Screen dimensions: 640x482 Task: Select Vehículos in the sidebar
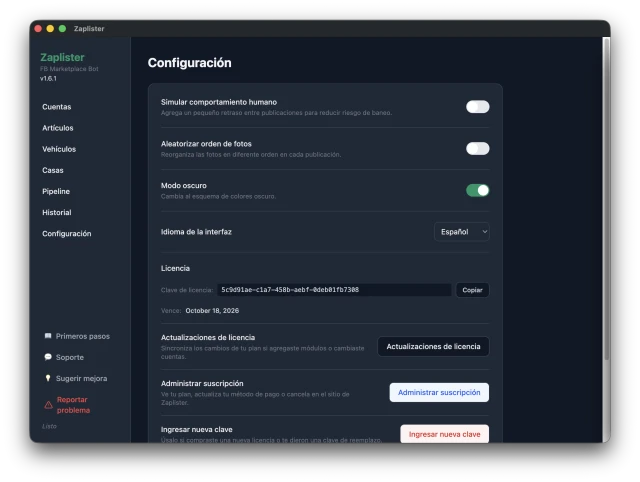(59, 149)
